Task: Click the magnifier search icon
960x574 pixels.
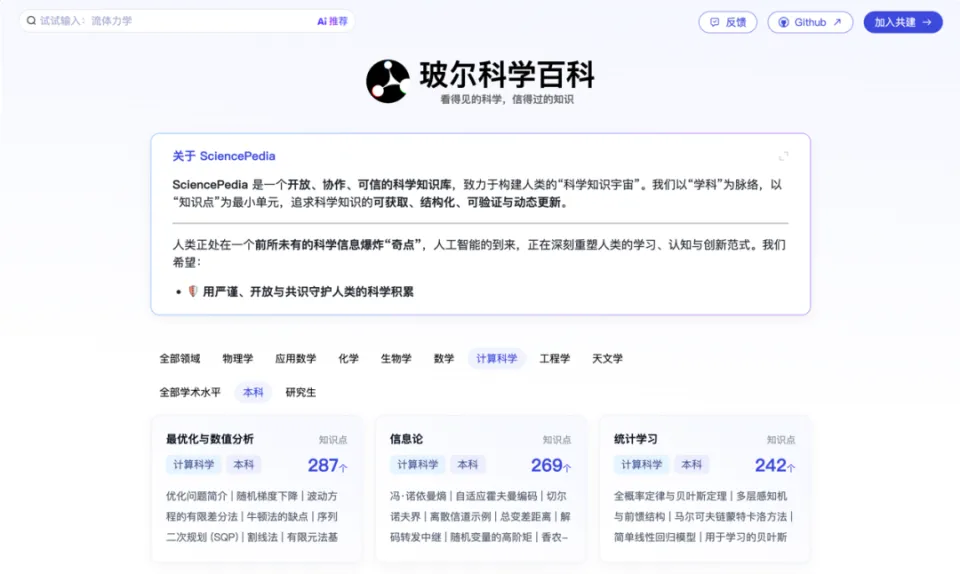Action: click(x=30, y=21)
